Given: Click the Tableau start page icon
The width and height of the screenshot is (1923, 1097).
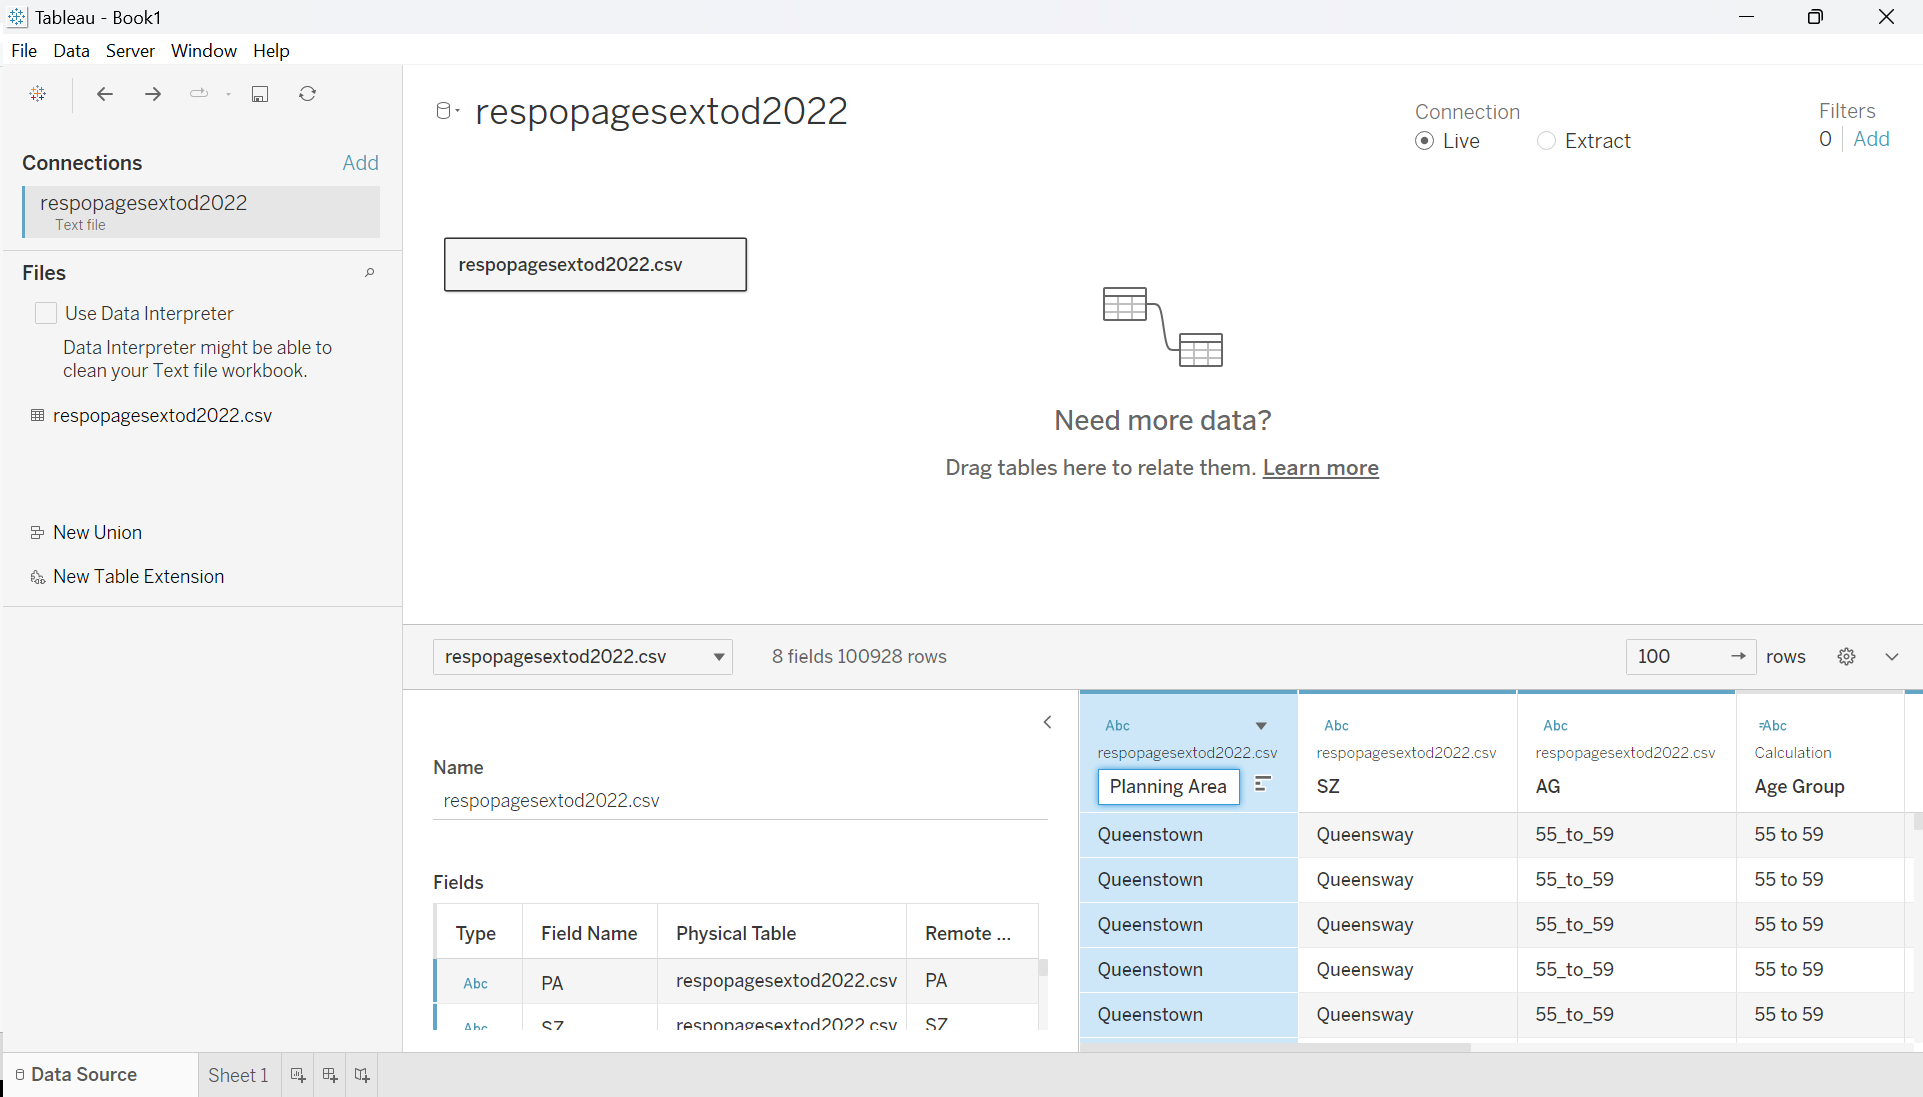Looking at the screenshot, I should (x=38, y=94).
